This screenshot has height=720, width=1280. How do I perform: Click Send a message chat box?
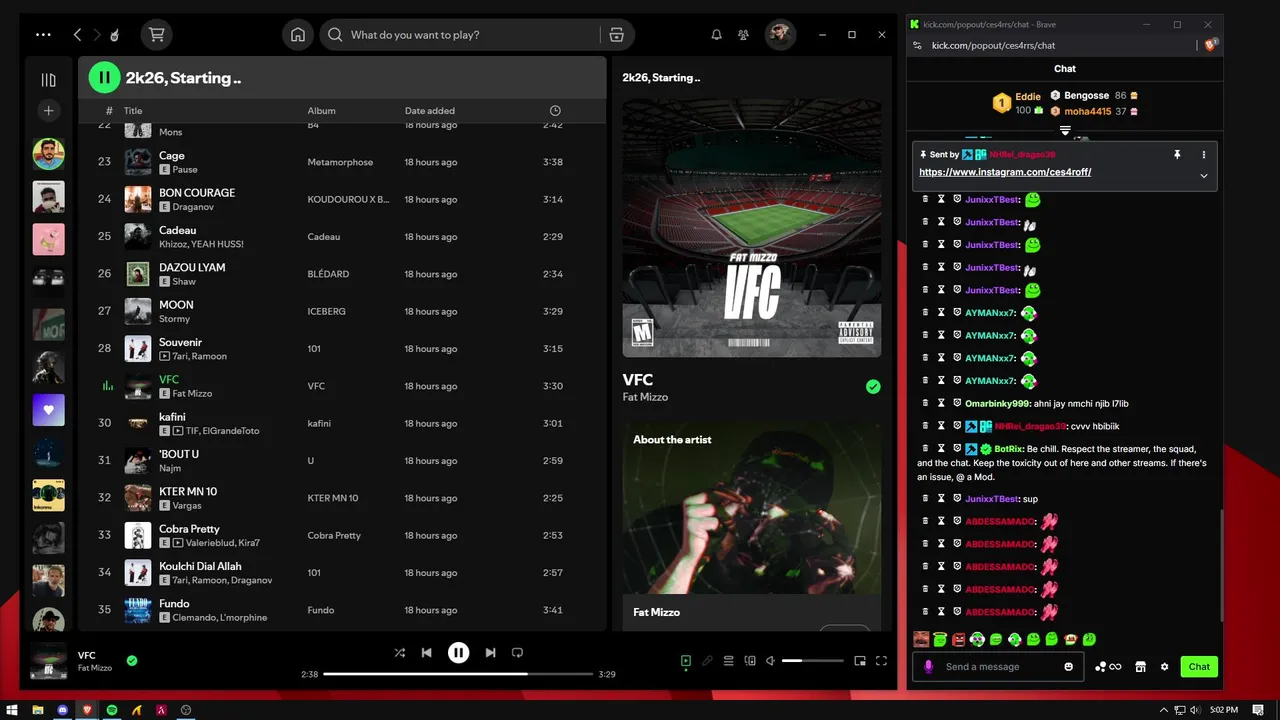tap(998, 667)
